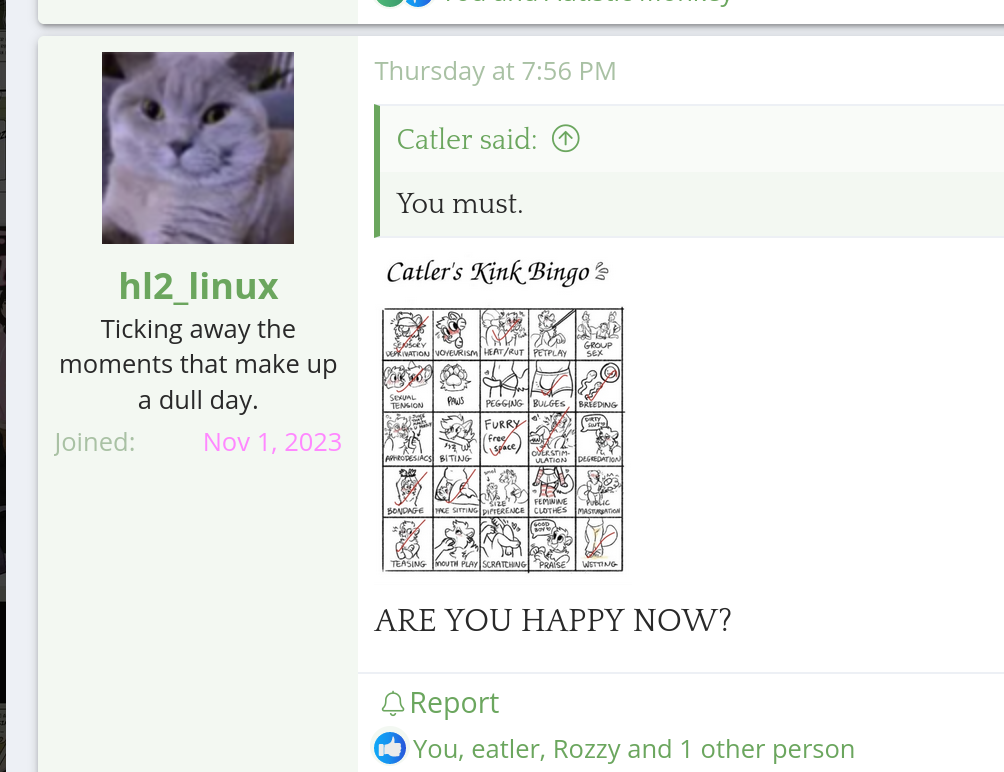Click the PRAISE cell in the bingo image

(552, 544)
